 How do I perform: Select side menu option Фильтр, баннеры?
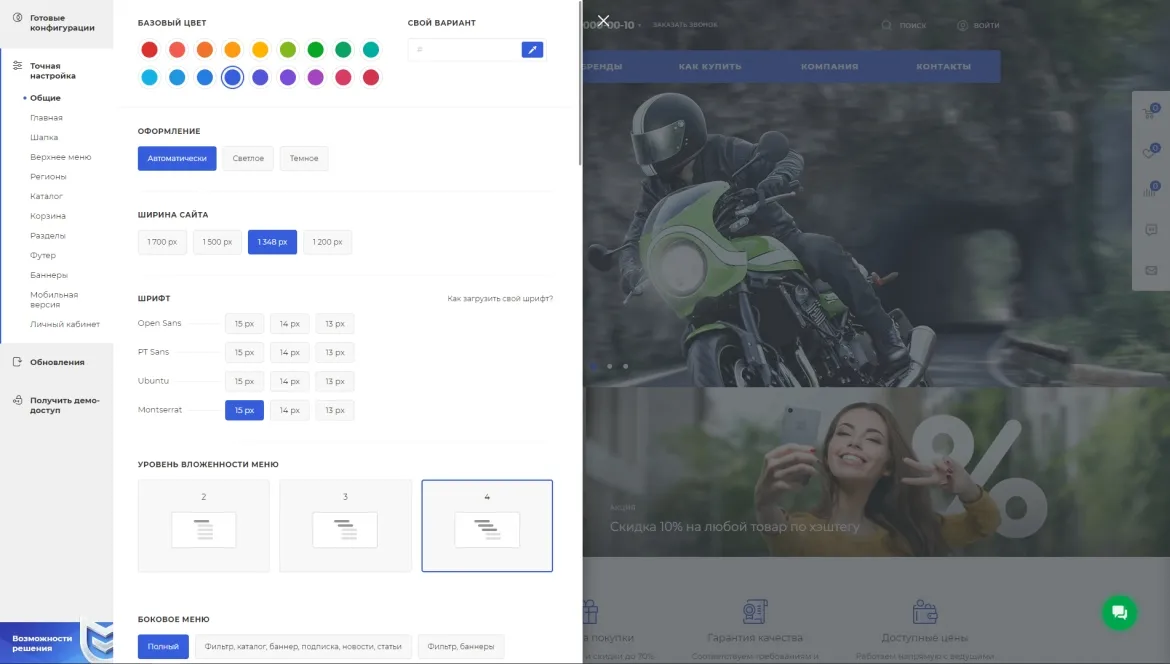460,647
